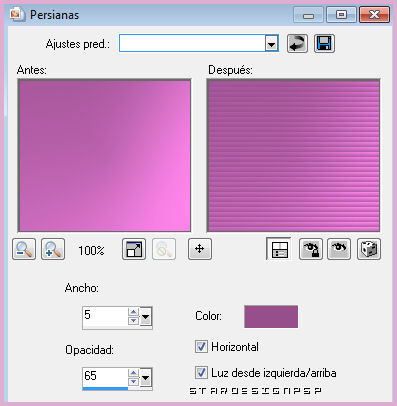Save preset with the floppy disk icon

[x=324, y=44]
